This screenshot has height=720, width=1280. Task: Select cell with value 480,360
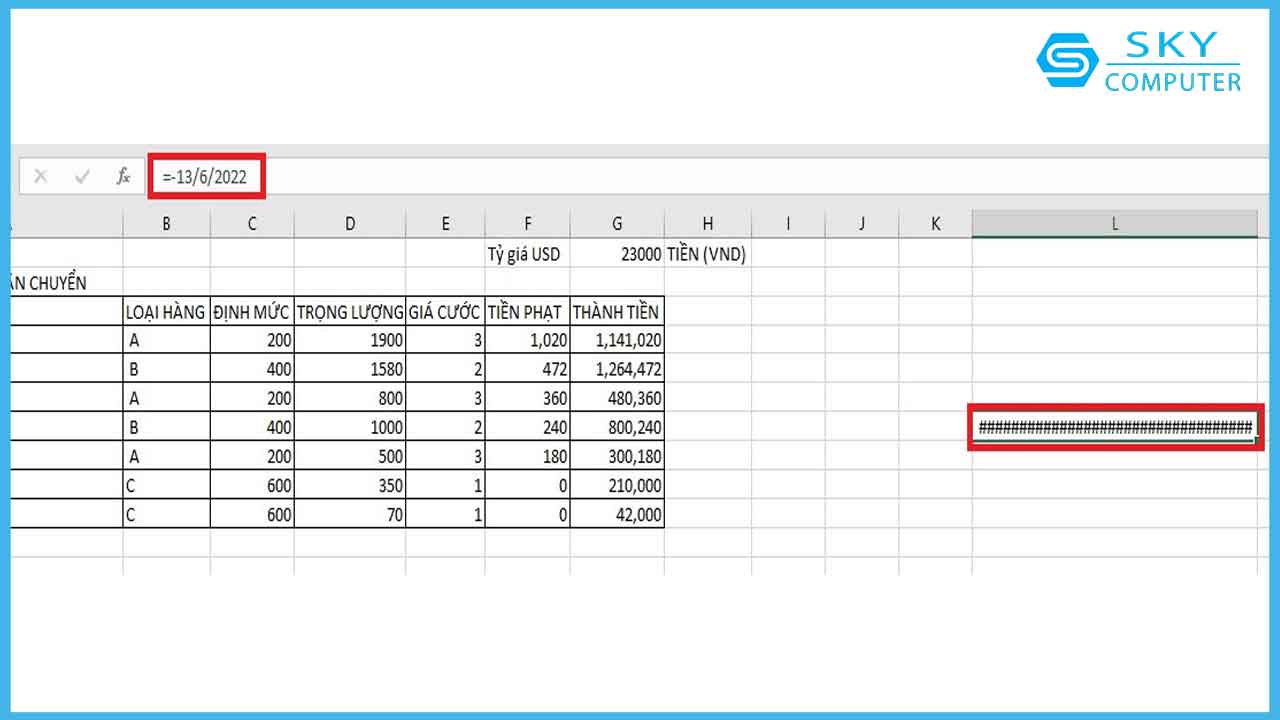point(617,398)
